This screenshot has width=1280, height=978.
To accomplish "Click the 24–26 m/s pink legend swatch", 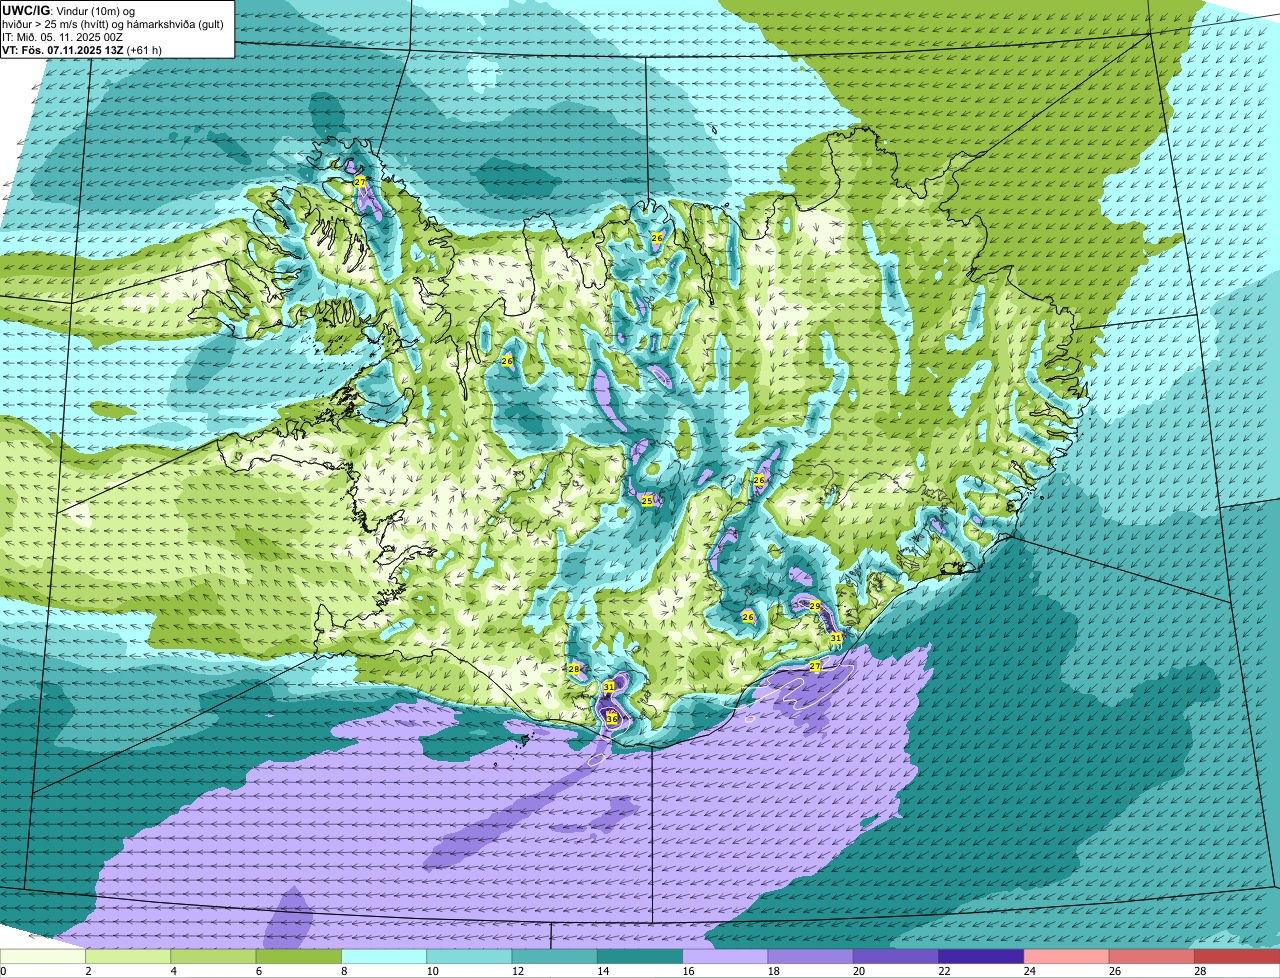I will tap(1067, 956).
